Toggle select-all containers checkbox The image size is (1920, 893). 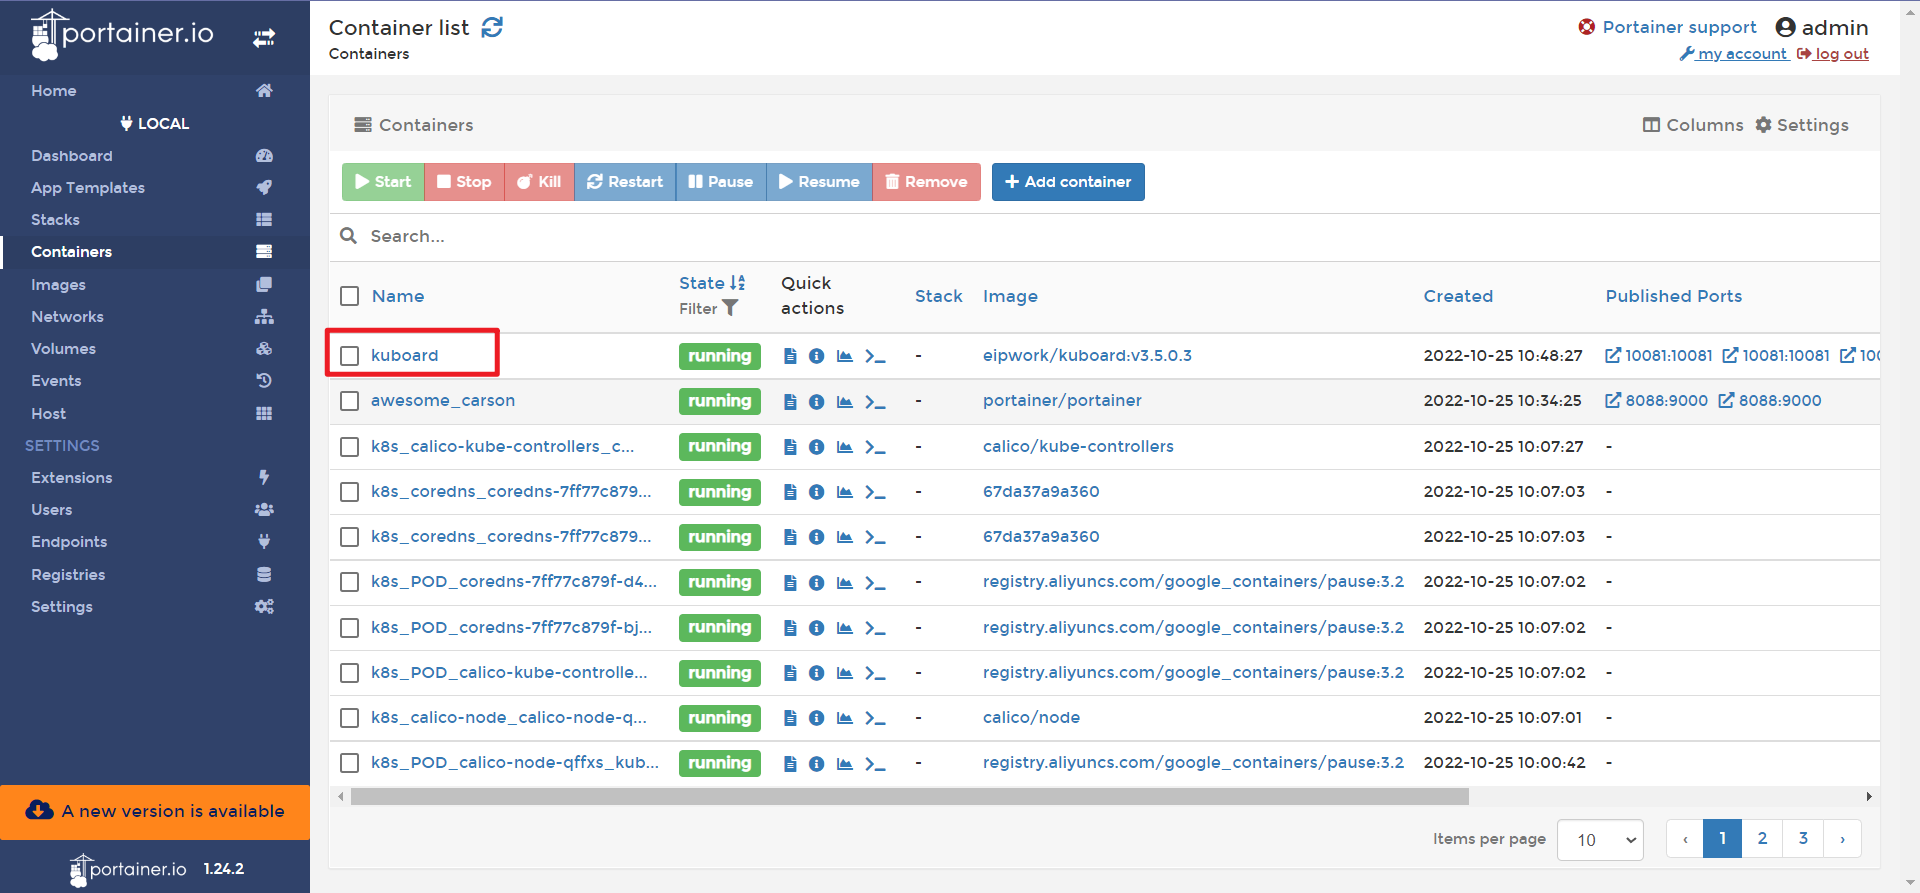point(349,296)
